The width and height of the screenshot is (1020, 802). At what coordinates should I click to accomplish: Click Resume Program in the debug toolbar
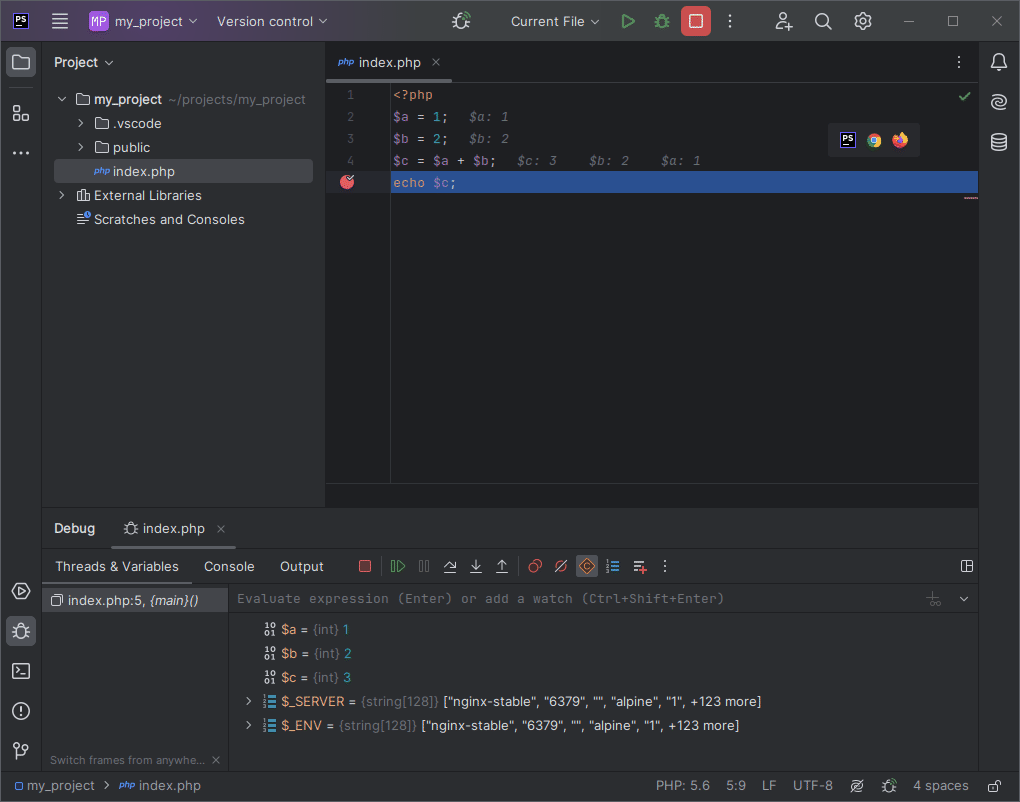(398, 566)
